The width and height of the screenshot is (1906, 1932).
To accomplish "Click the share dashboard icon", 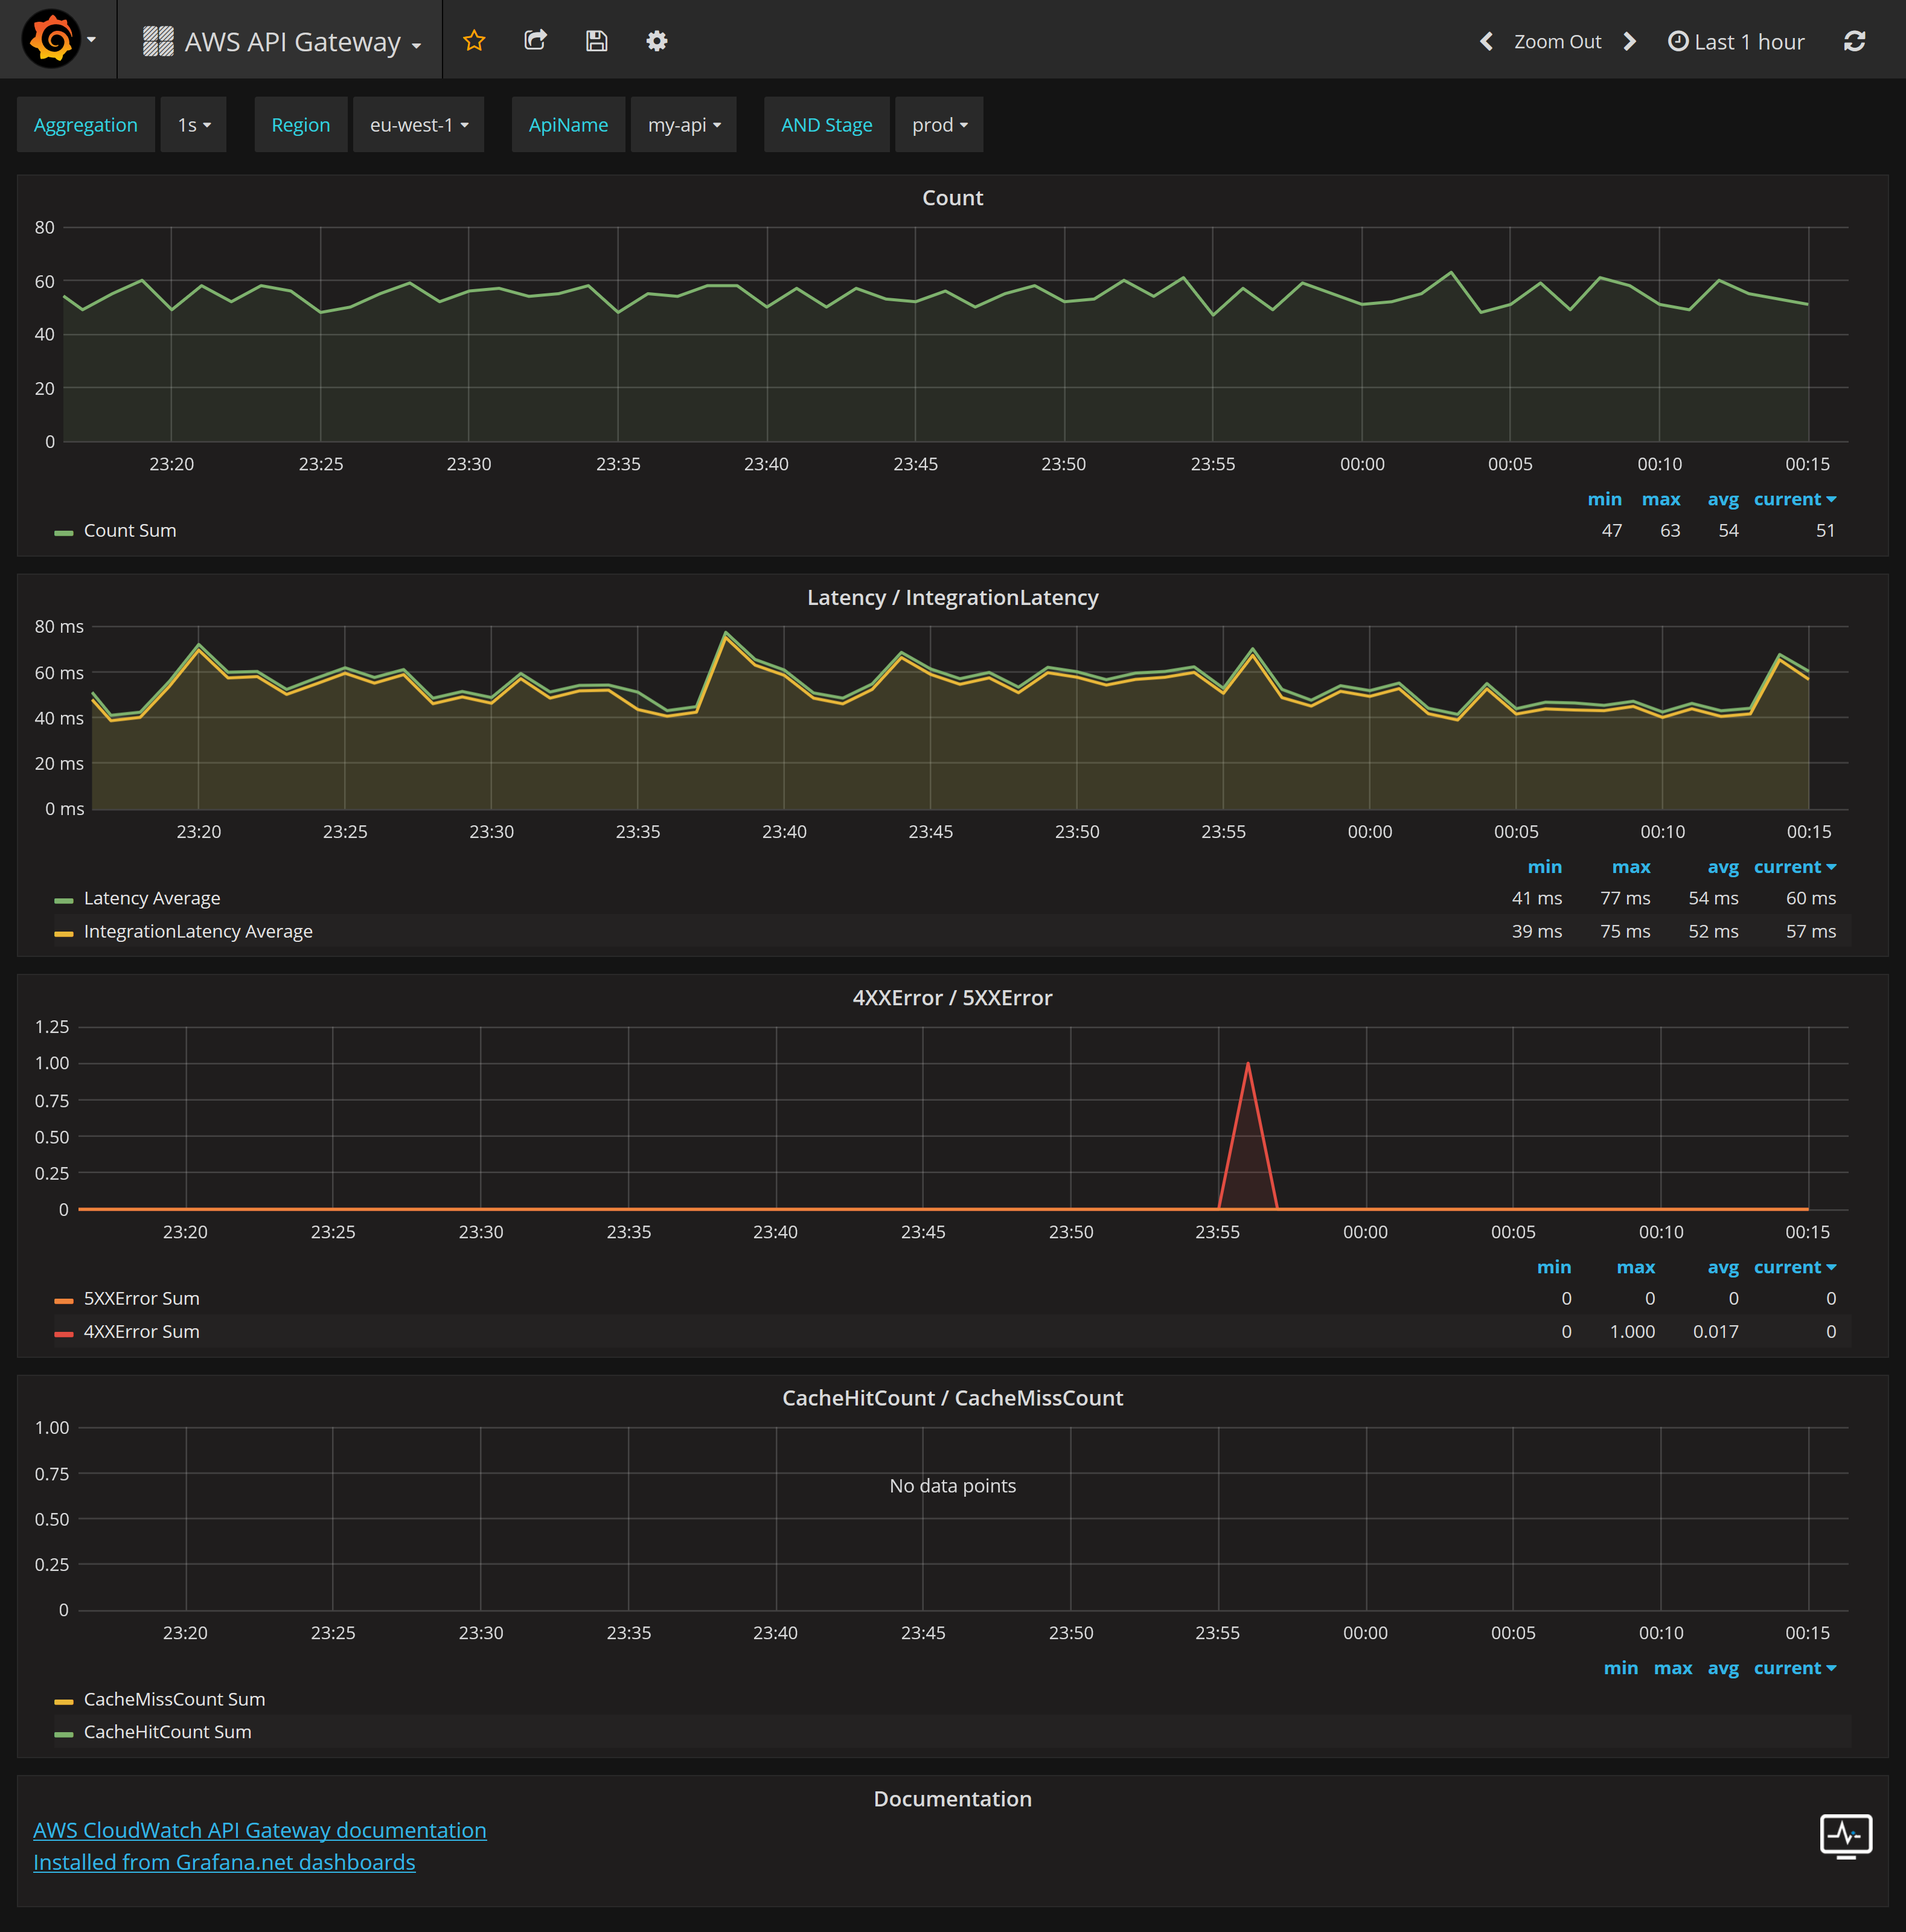I will pyautogui.click(x=535, y=41).
